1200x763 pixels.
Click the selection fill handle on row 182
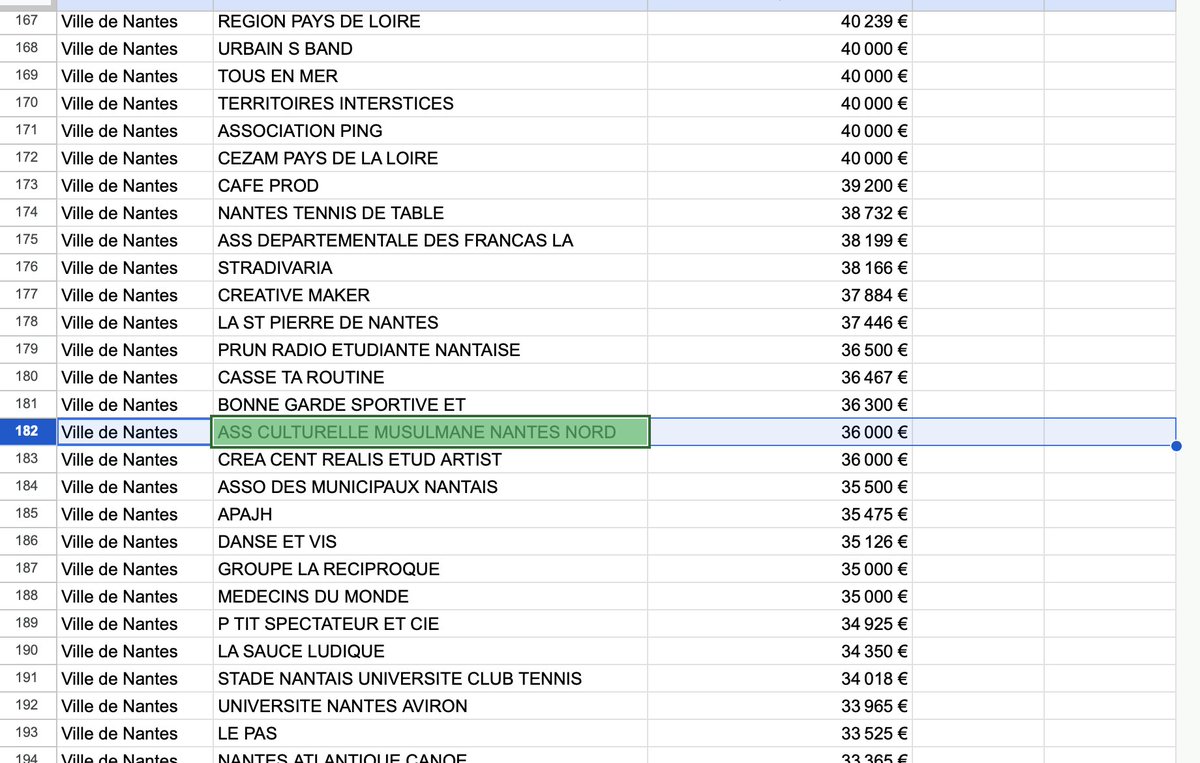click(1176, 446)
